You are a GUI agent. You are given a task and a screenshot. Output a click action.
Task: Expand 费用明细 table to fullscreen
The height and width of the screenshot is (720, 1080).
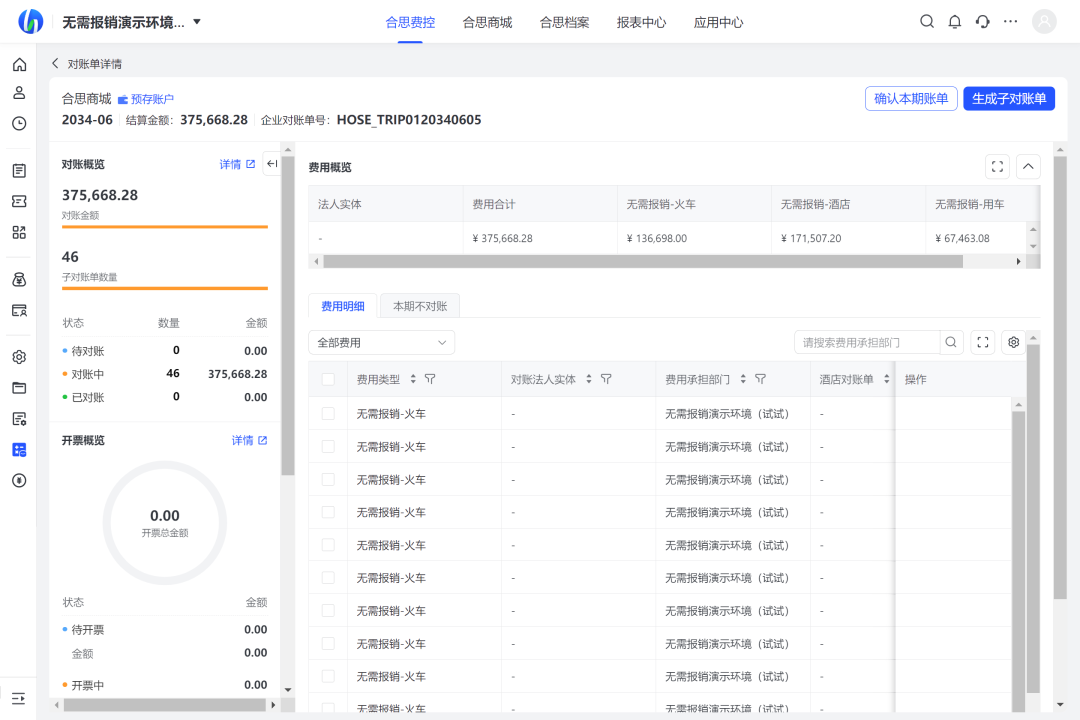983,342
